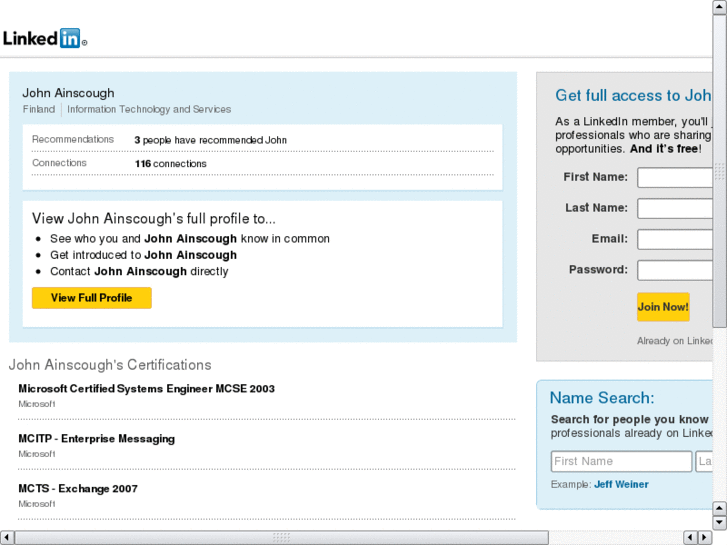Select the Email input field
Screen dimensions: 727x545
click(675, 240)
